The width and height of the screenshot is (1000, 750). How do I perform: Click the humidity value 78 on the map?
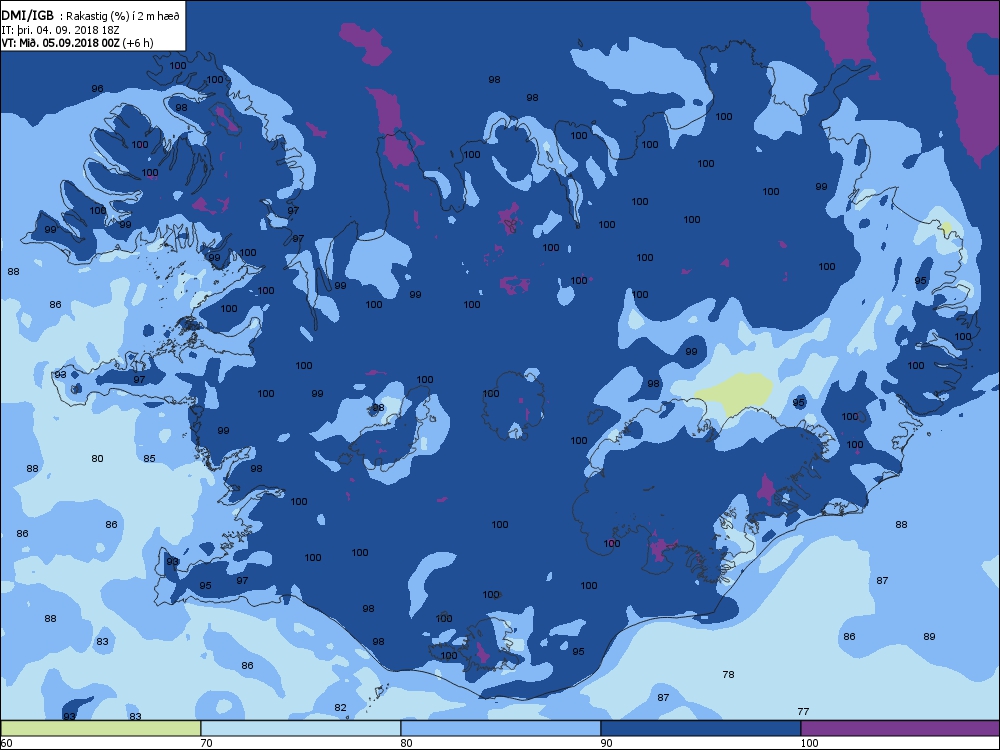point(728,674)
